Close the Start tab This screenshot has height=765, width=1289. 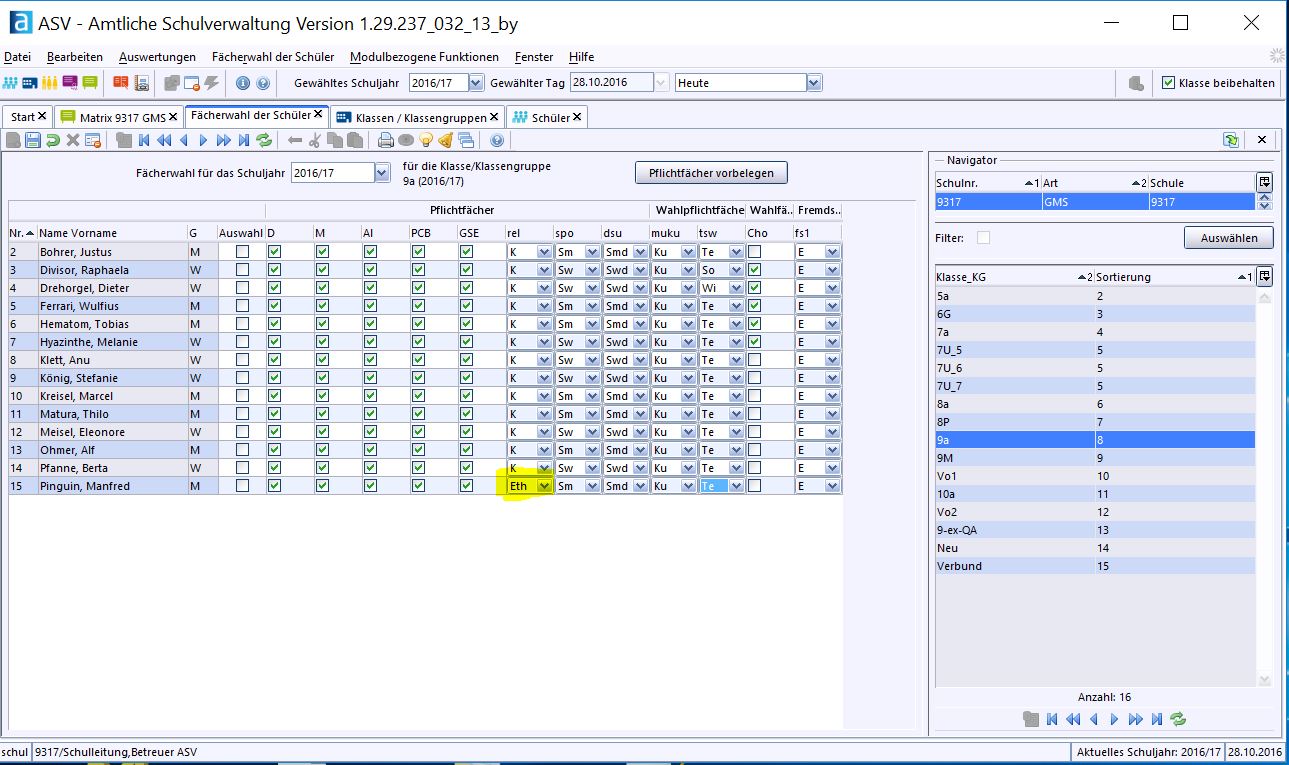[42, 117]
